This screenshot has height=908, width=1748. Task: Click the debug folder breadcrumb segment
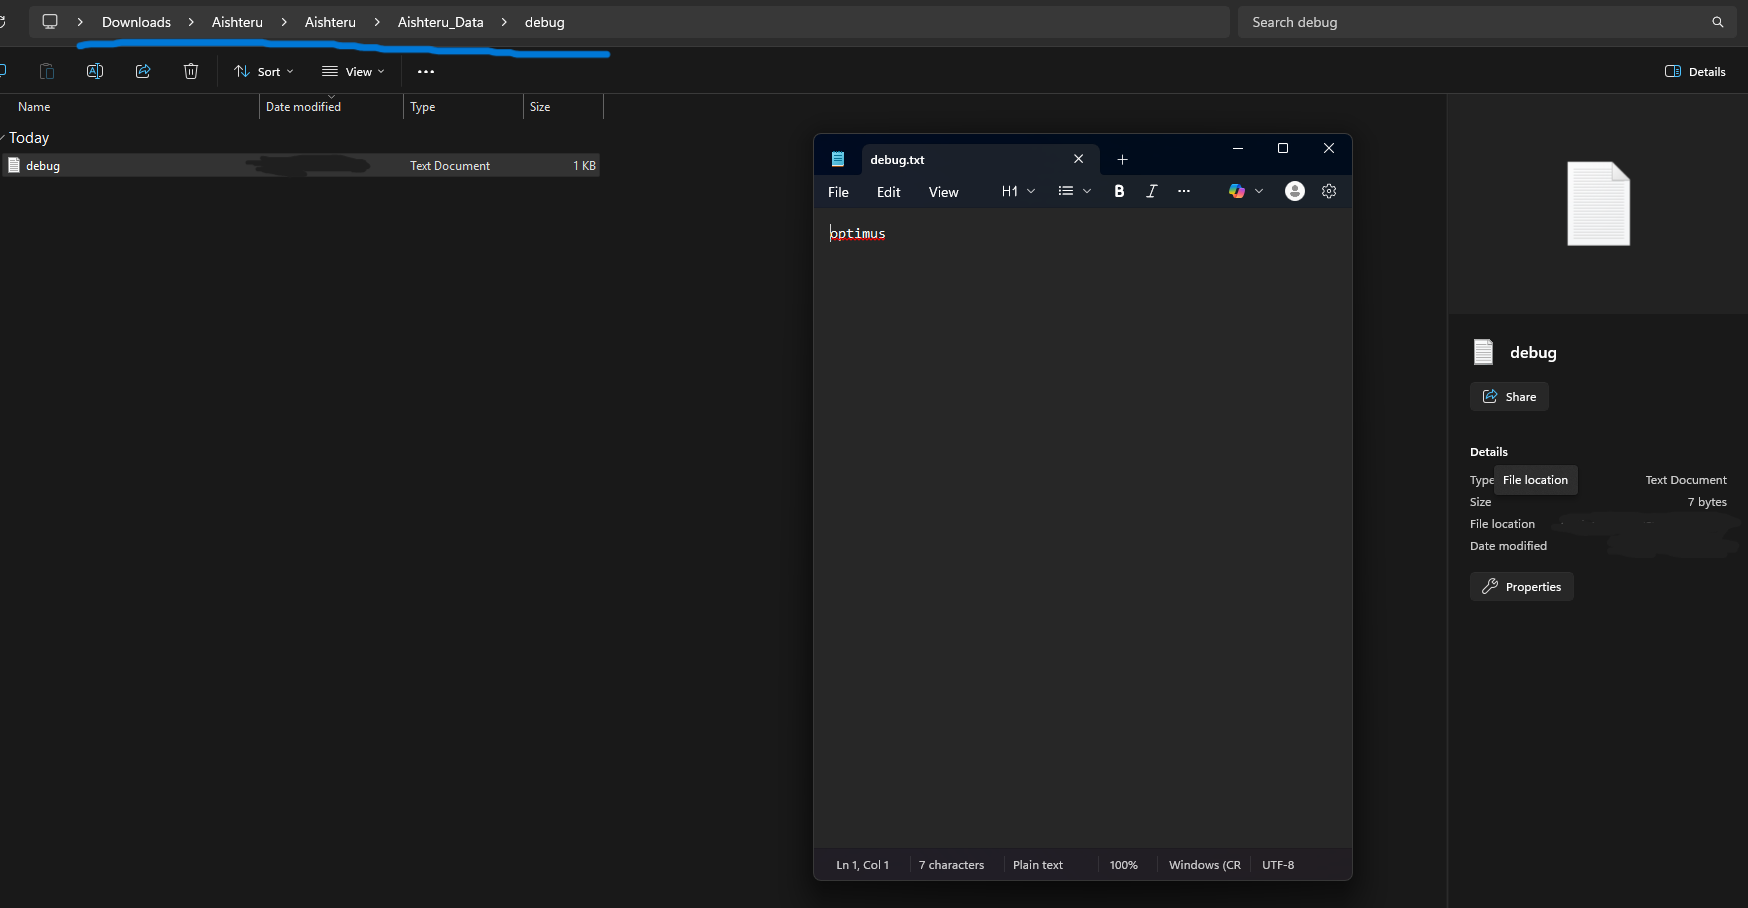point(545,22)
